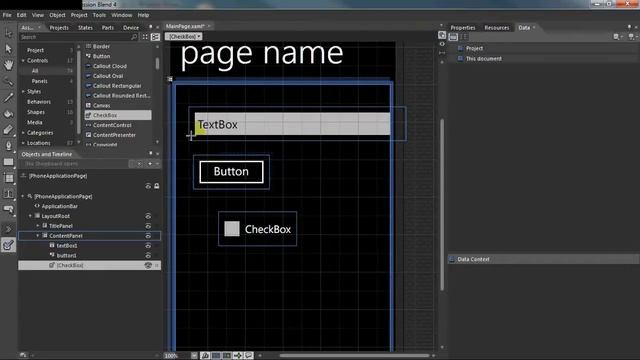
Task: Open the File menu
Action: pos(7,15)
